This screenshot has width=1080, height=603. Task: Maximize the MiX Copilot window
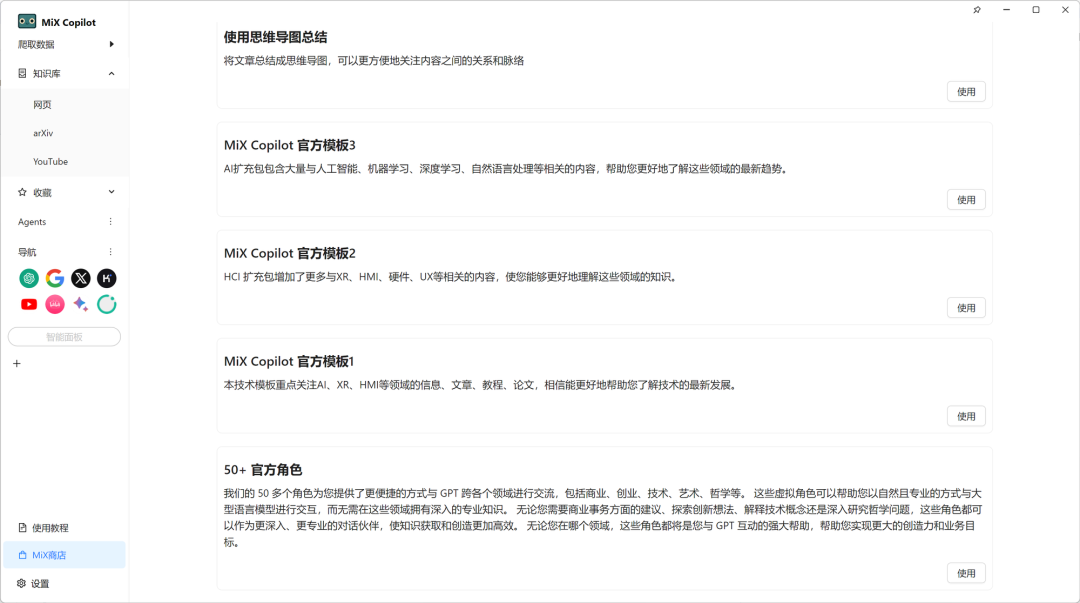[1036, 10]
